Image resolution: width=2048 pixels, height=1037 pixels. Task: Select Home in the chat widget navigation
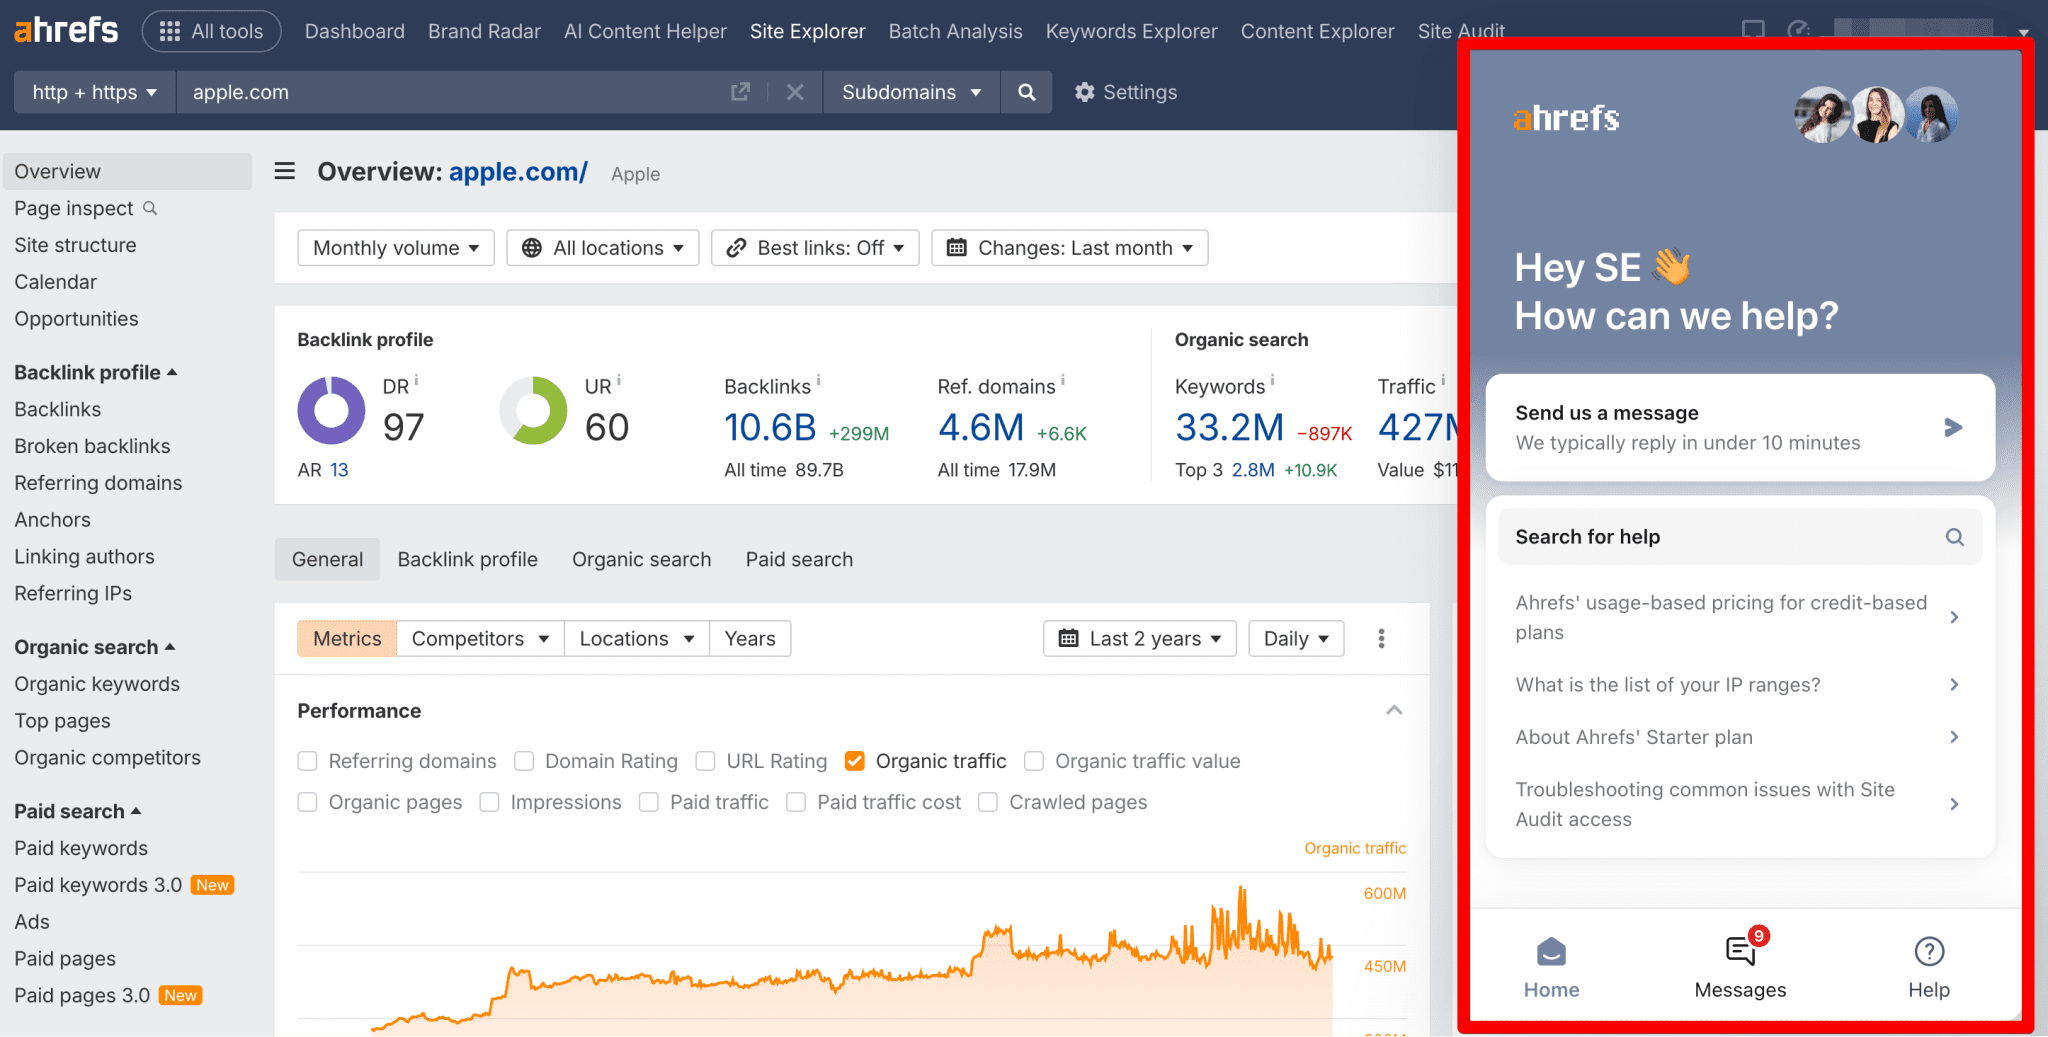pos(1551,963)
